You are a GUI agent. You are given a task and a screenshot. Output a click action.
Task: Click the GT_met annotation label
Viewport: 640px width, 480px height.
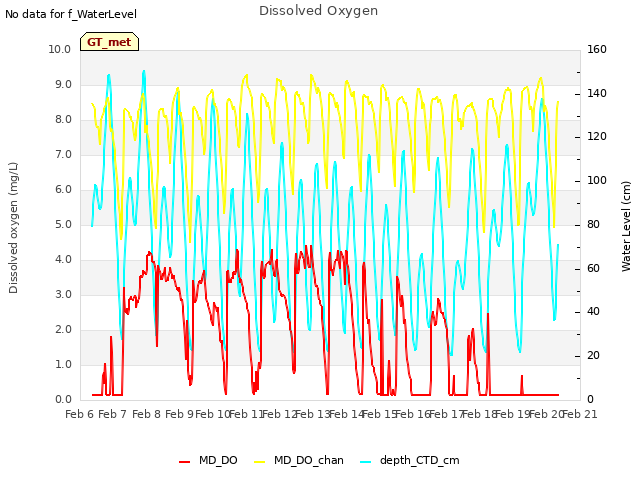[x=109, y=42]
